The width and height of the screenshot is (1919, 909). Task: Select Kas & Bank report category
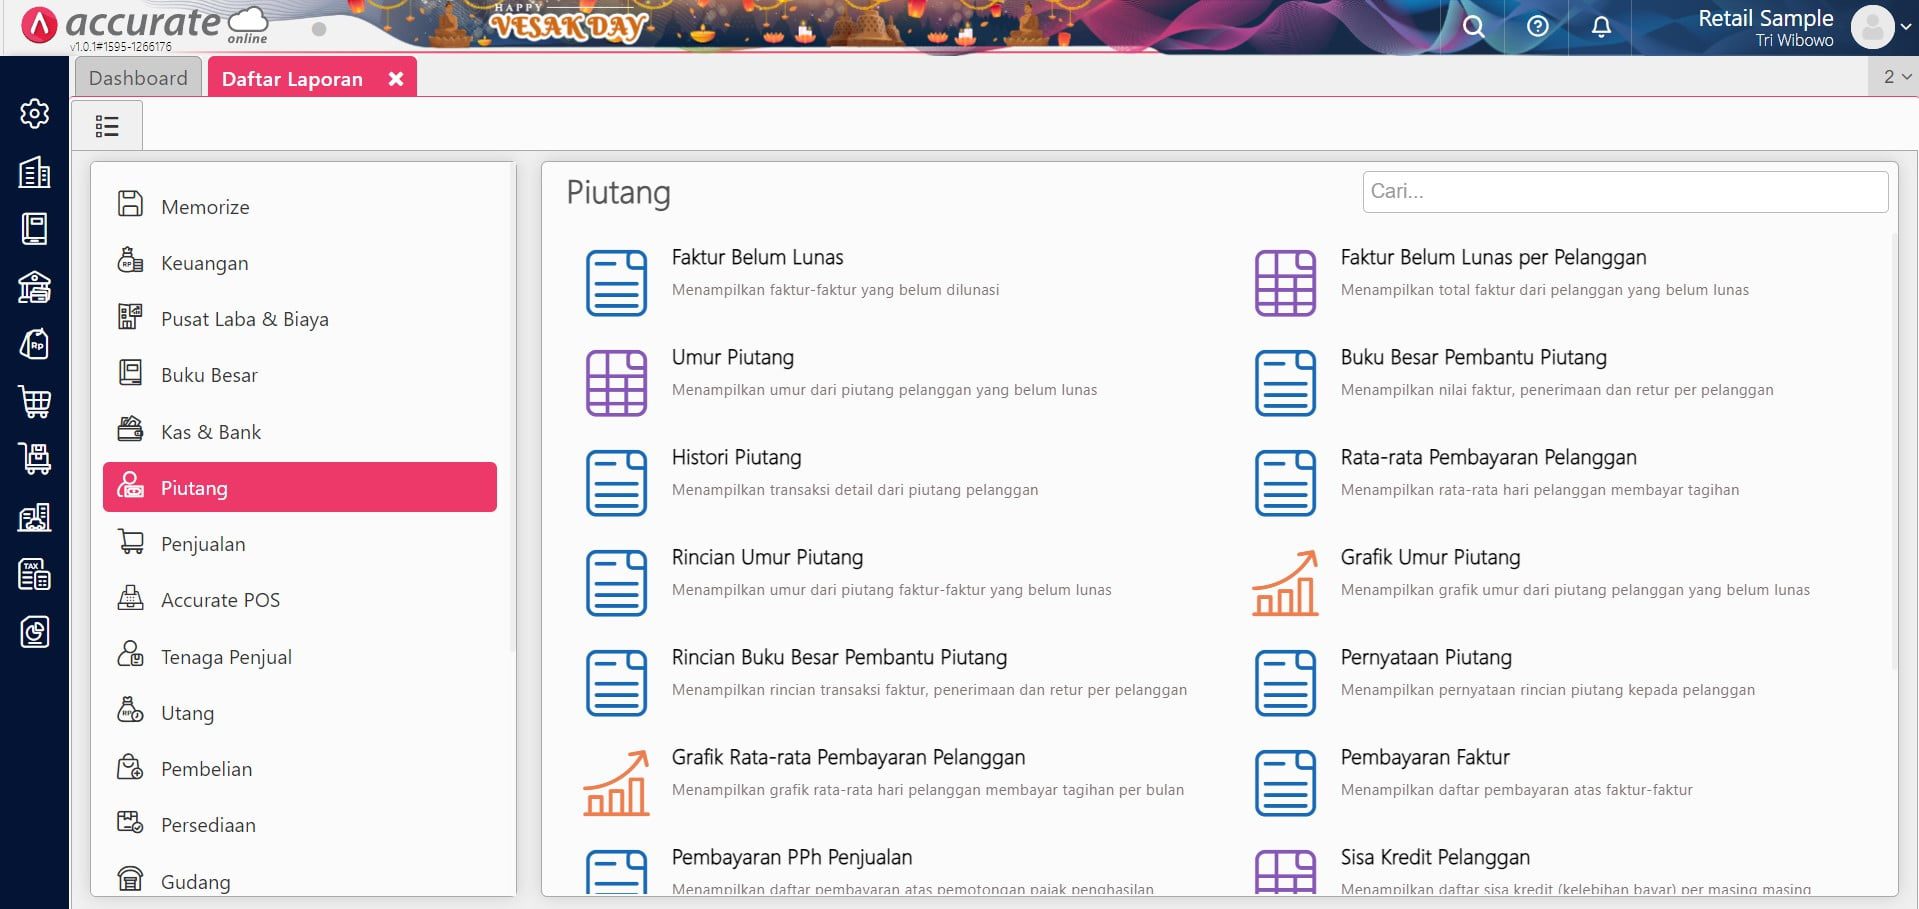211,432
